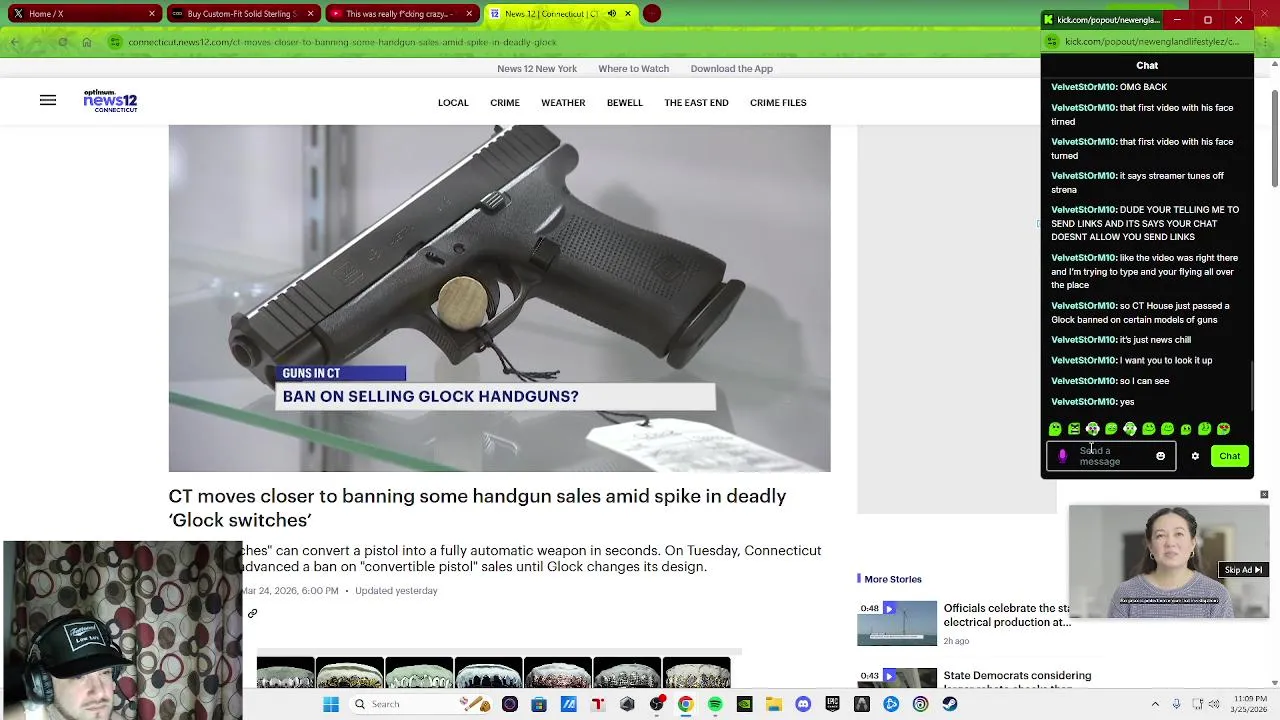Click the browser back arrow
The width and height of the screenshot is (1280, 720).
(14, 42)
